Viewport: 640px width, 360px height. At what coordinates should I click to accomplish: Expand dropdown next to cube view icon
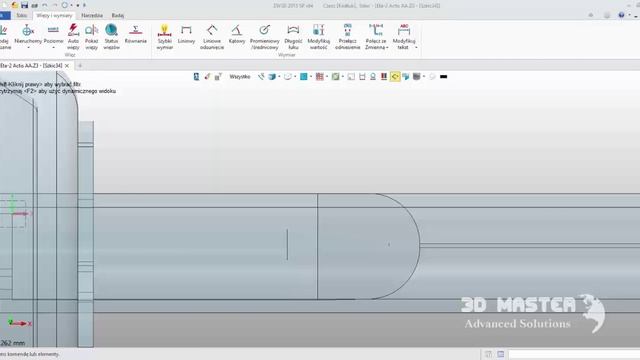279,77
